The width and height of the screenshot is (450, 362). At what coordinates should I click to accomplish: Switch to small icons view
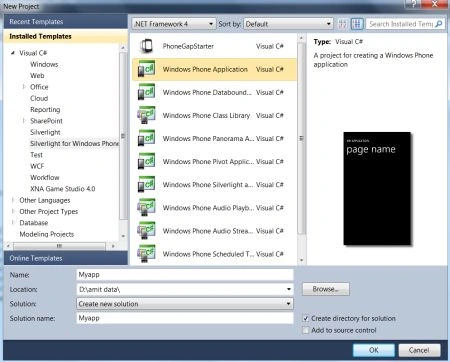pyautogui.click(x=342, y=24)
